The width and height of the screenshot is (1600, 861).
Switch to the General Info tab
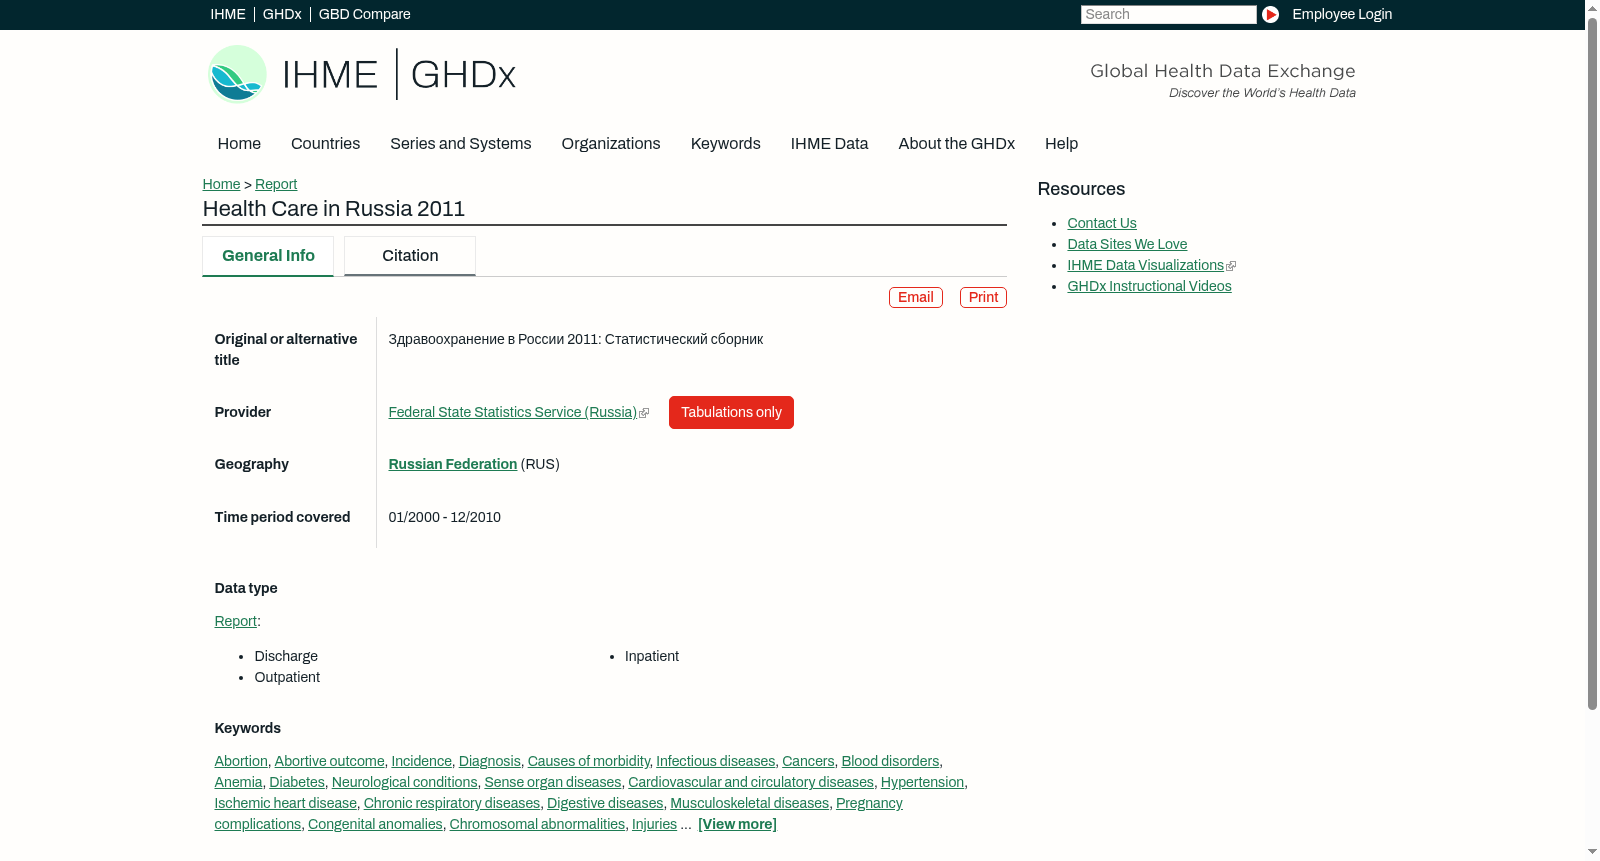click(x=268, y=256)
